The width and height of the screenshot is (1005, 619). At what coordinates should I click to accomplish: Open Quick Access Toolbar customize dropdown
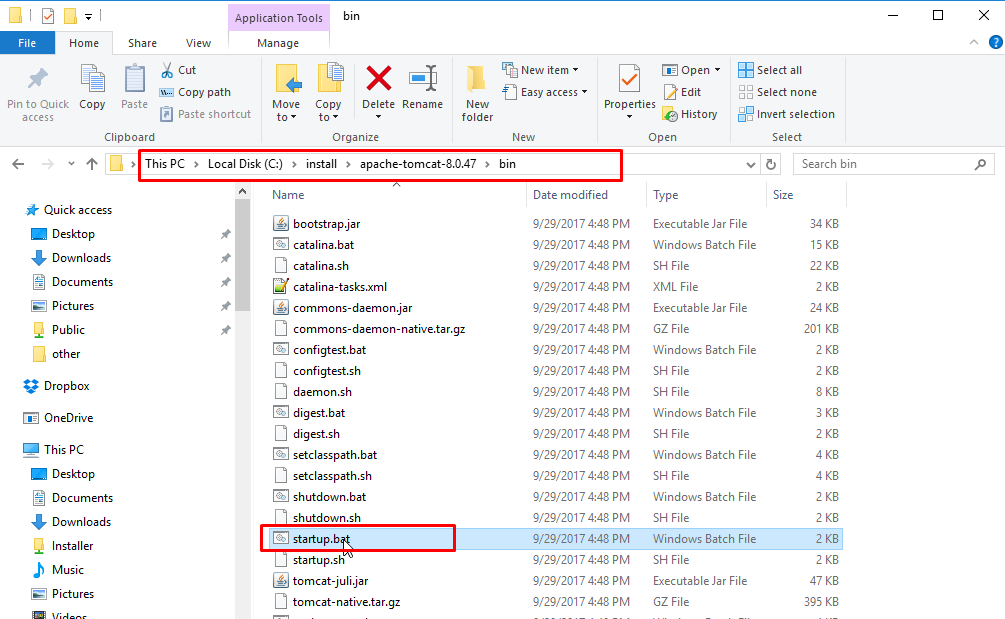click(88, 16)
